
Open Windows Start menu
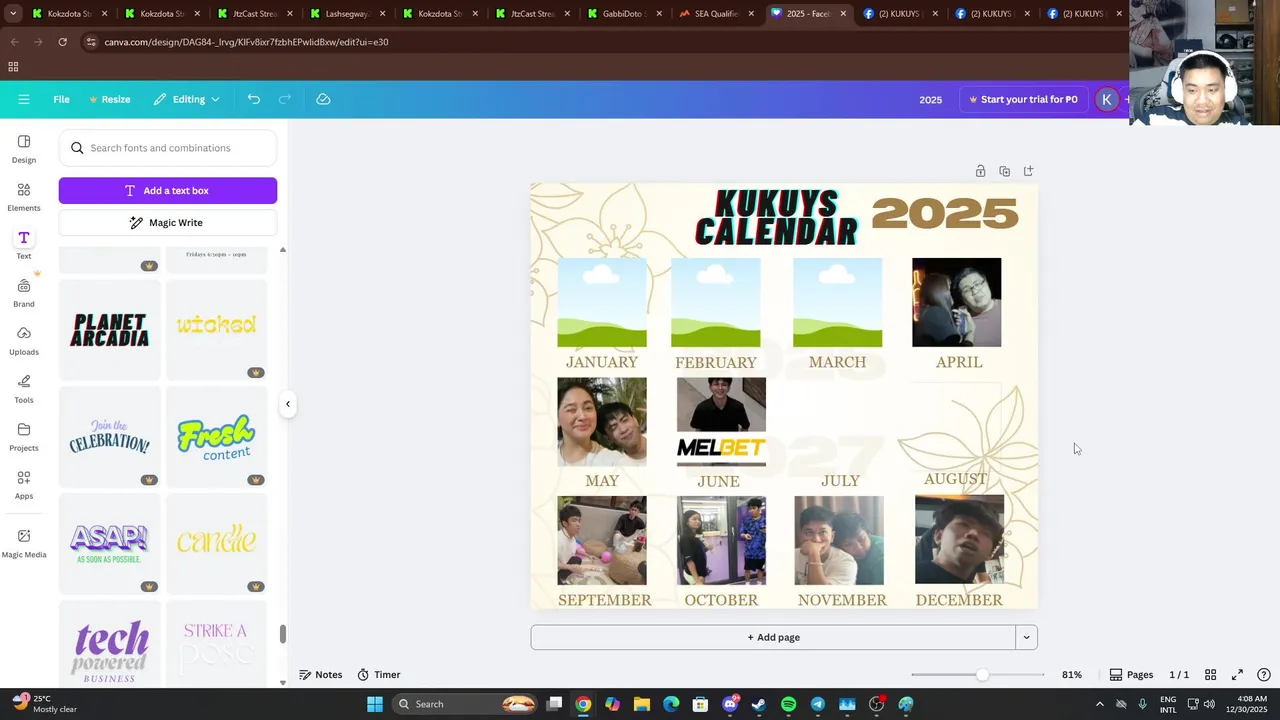[x=375, y=704]
